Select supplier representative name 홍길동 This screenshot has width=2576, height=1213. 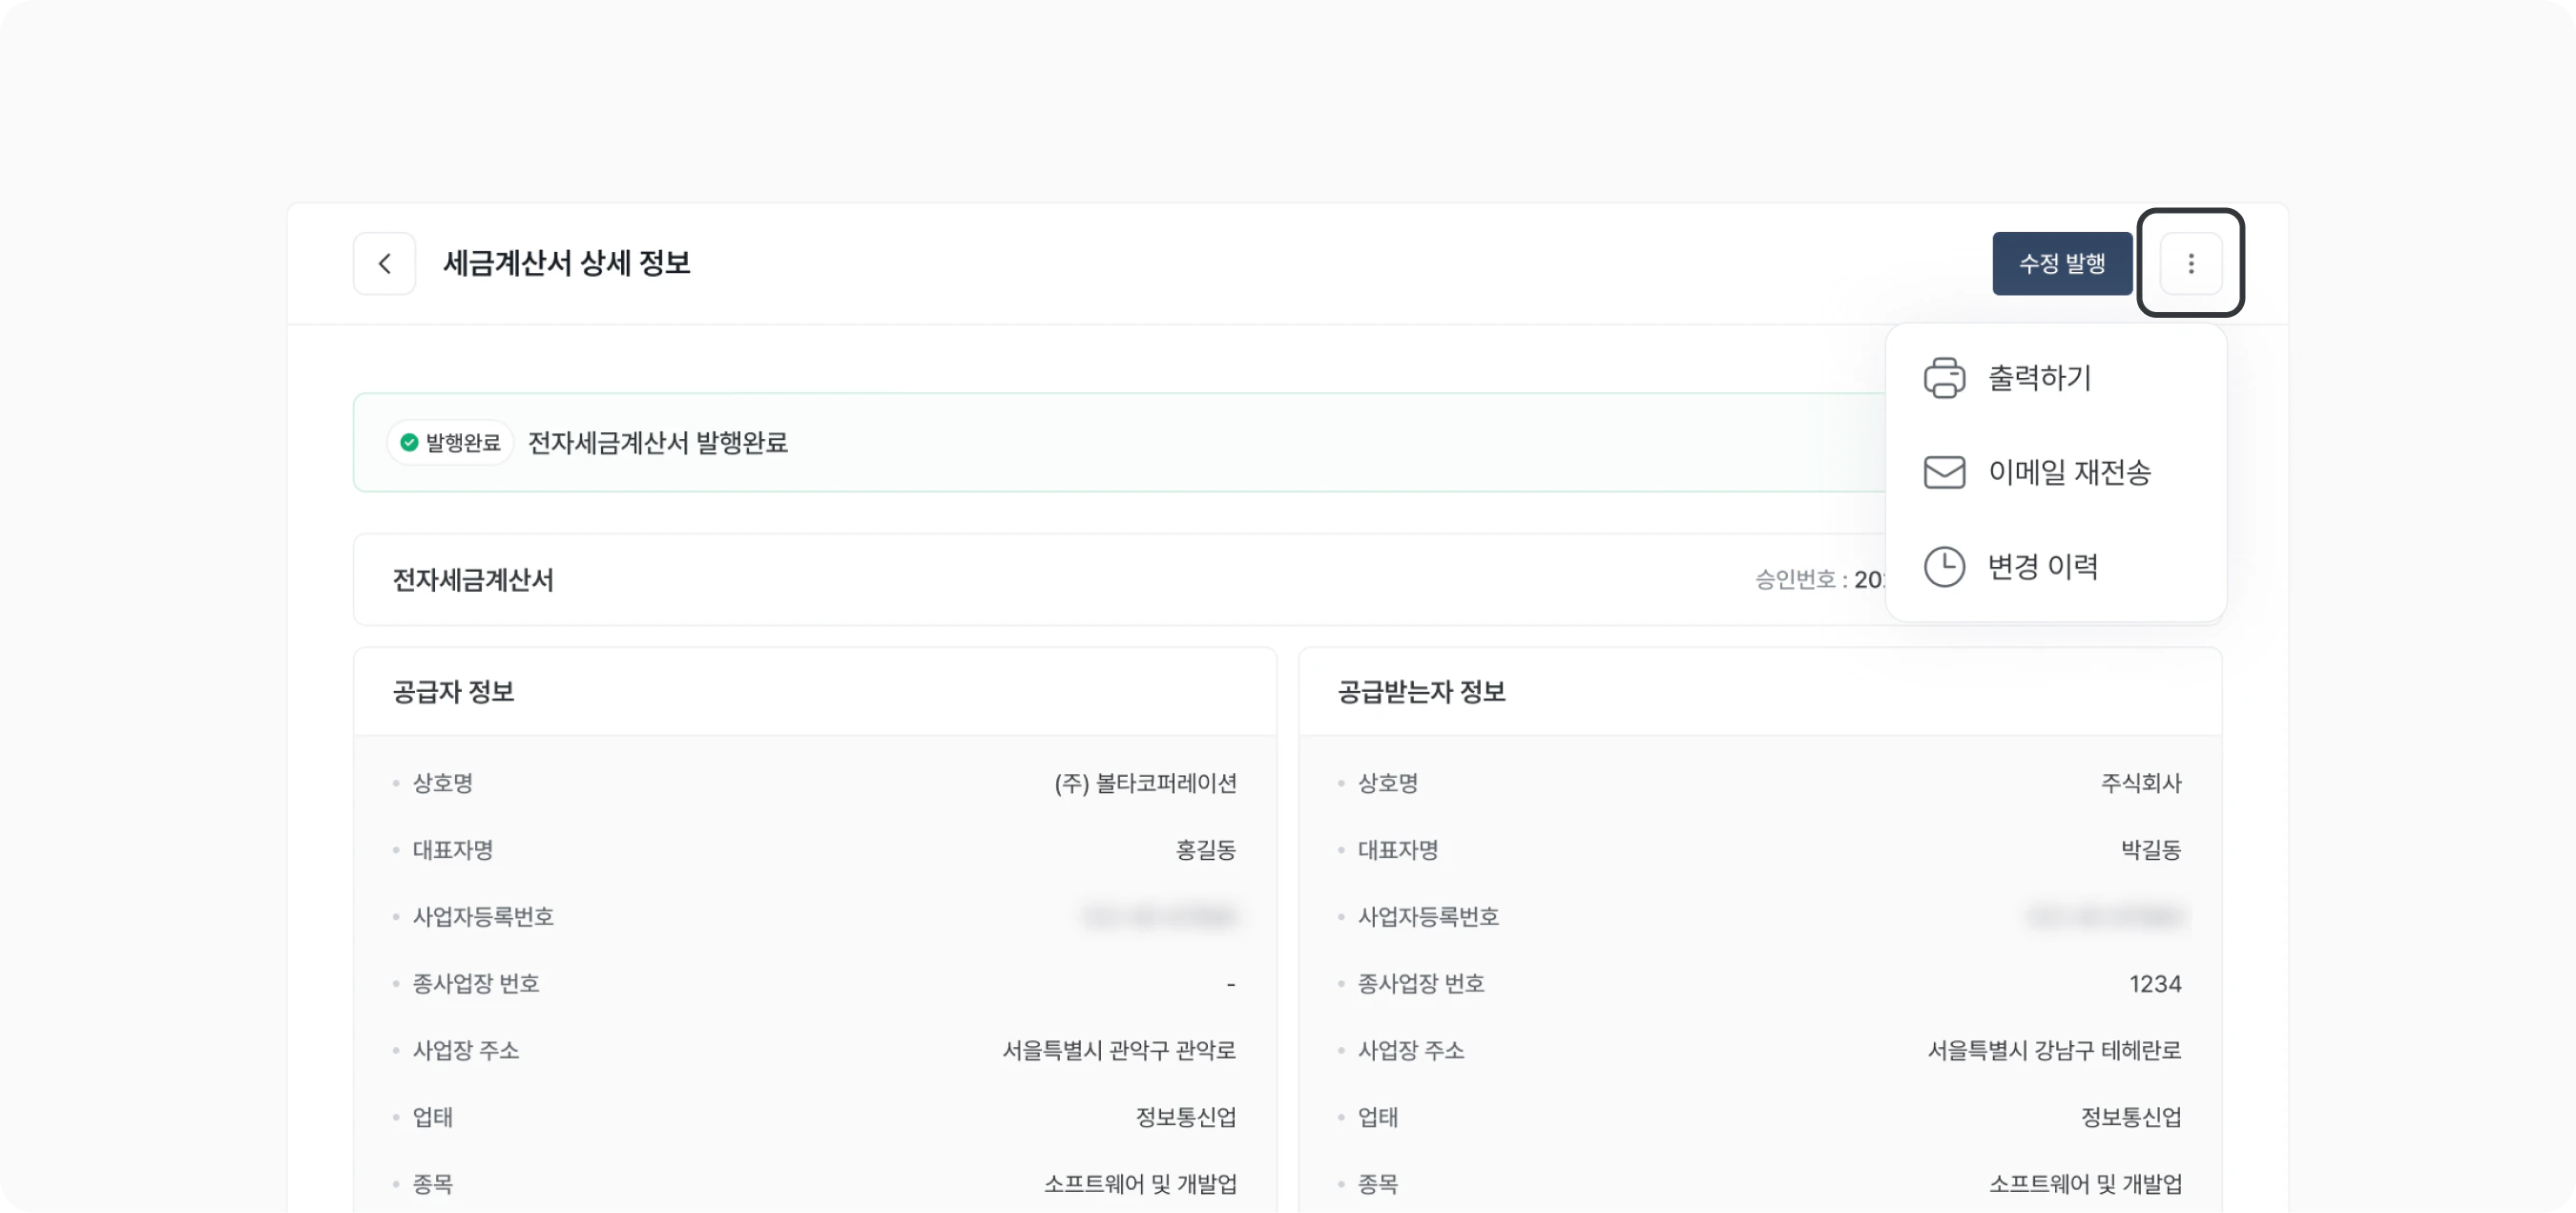[x=1206, y=850]
